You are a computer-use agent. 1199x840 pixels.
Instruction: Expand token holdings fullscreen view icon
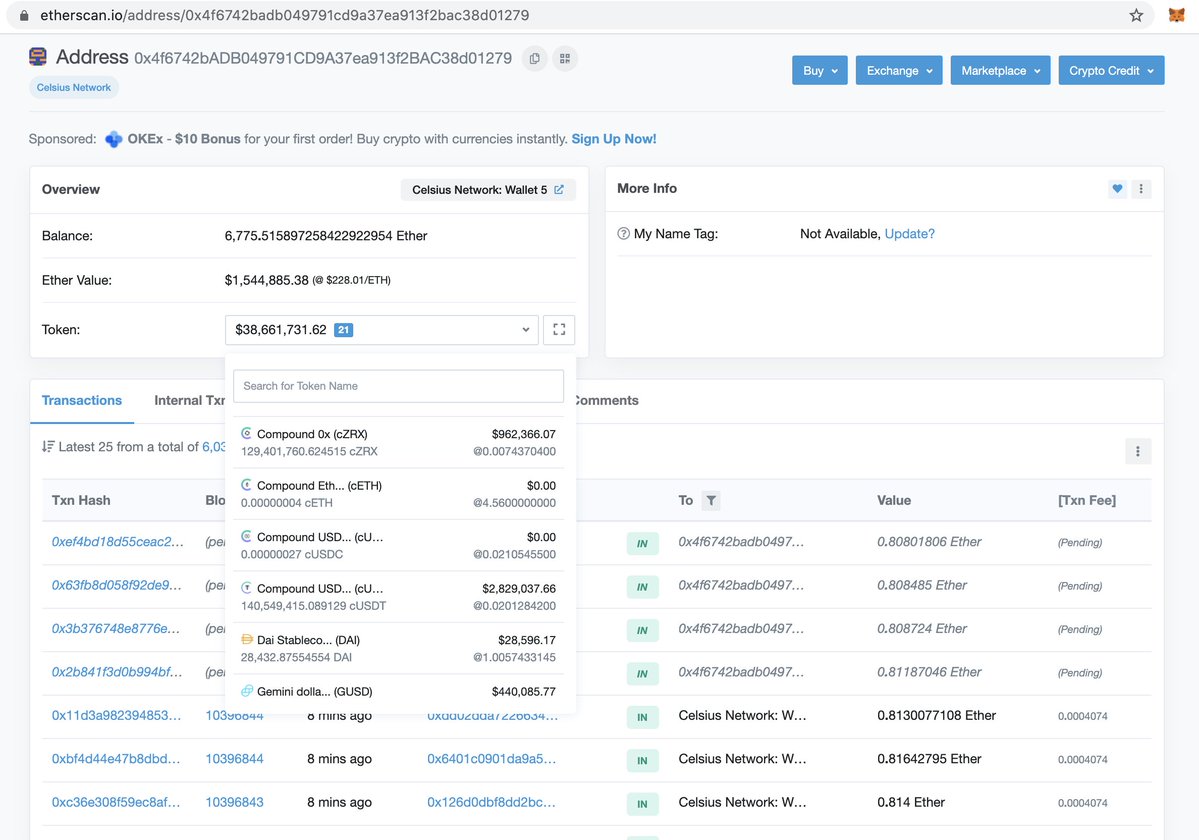pyautogui.click(x=559, y=329)
